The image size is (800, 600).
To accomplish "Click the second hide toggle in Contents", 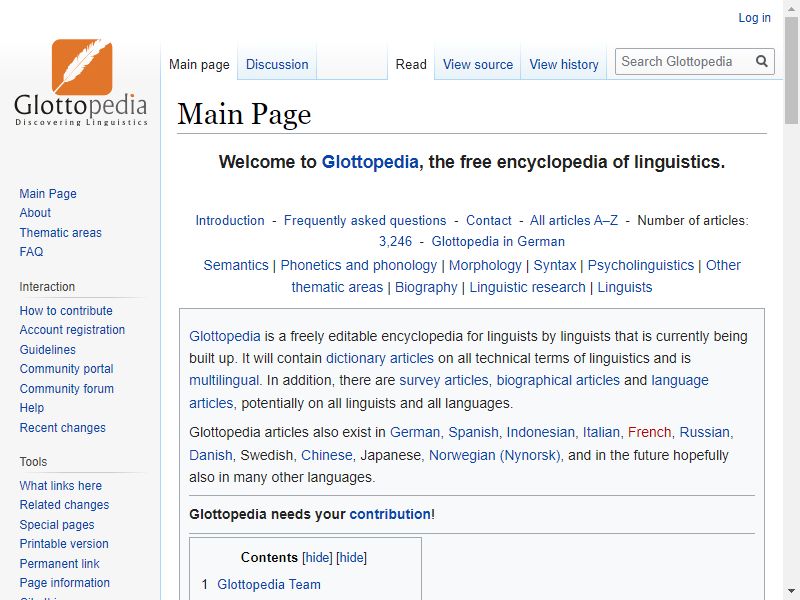I will click(352, 558).
